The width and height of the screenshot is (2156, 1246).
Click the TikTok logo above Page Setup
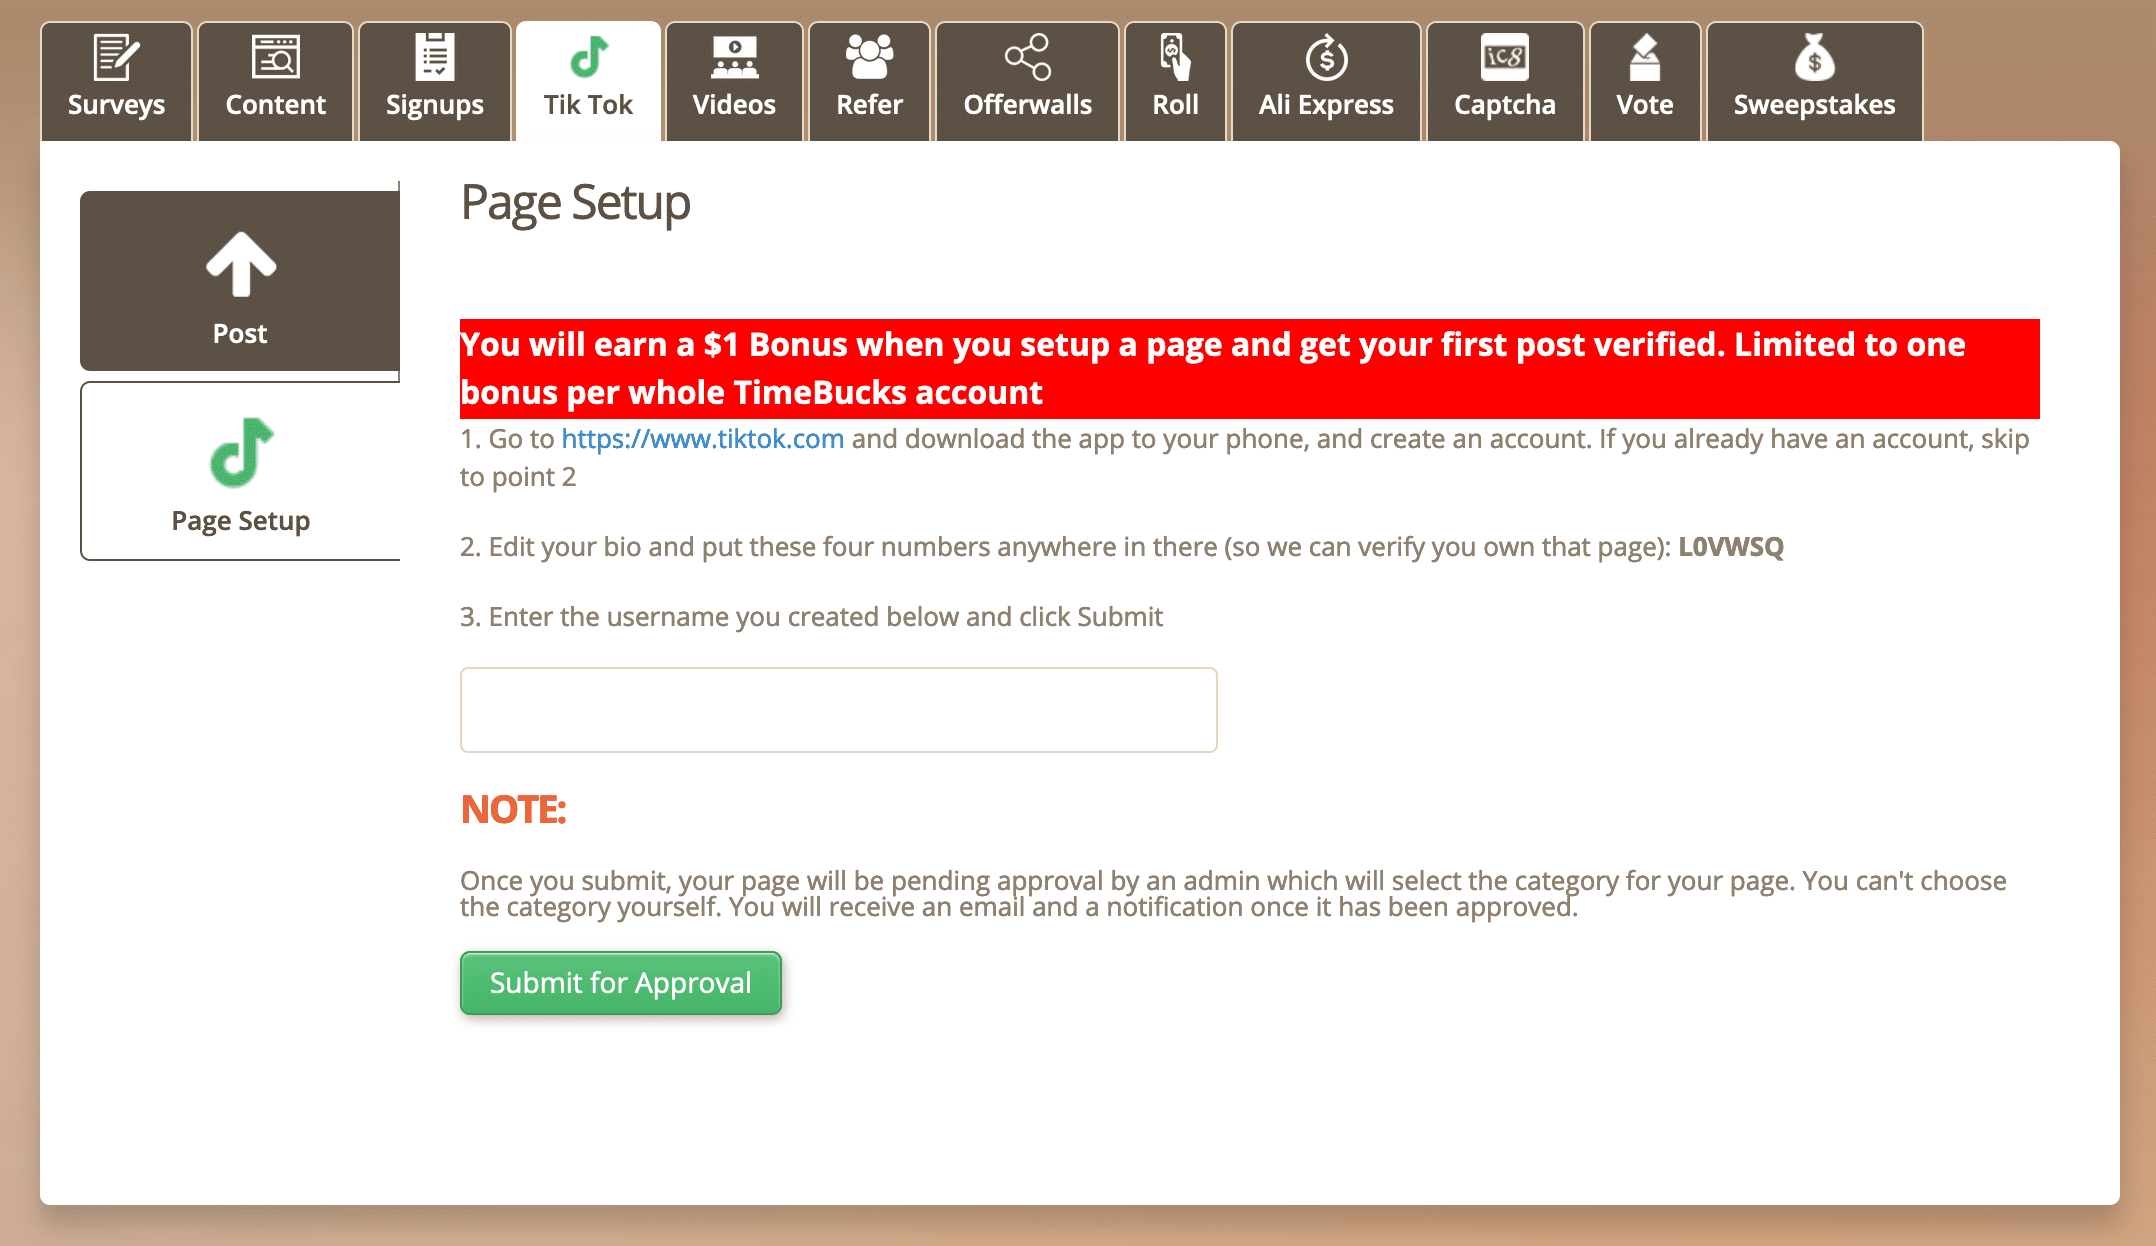(x=241, y=452)
